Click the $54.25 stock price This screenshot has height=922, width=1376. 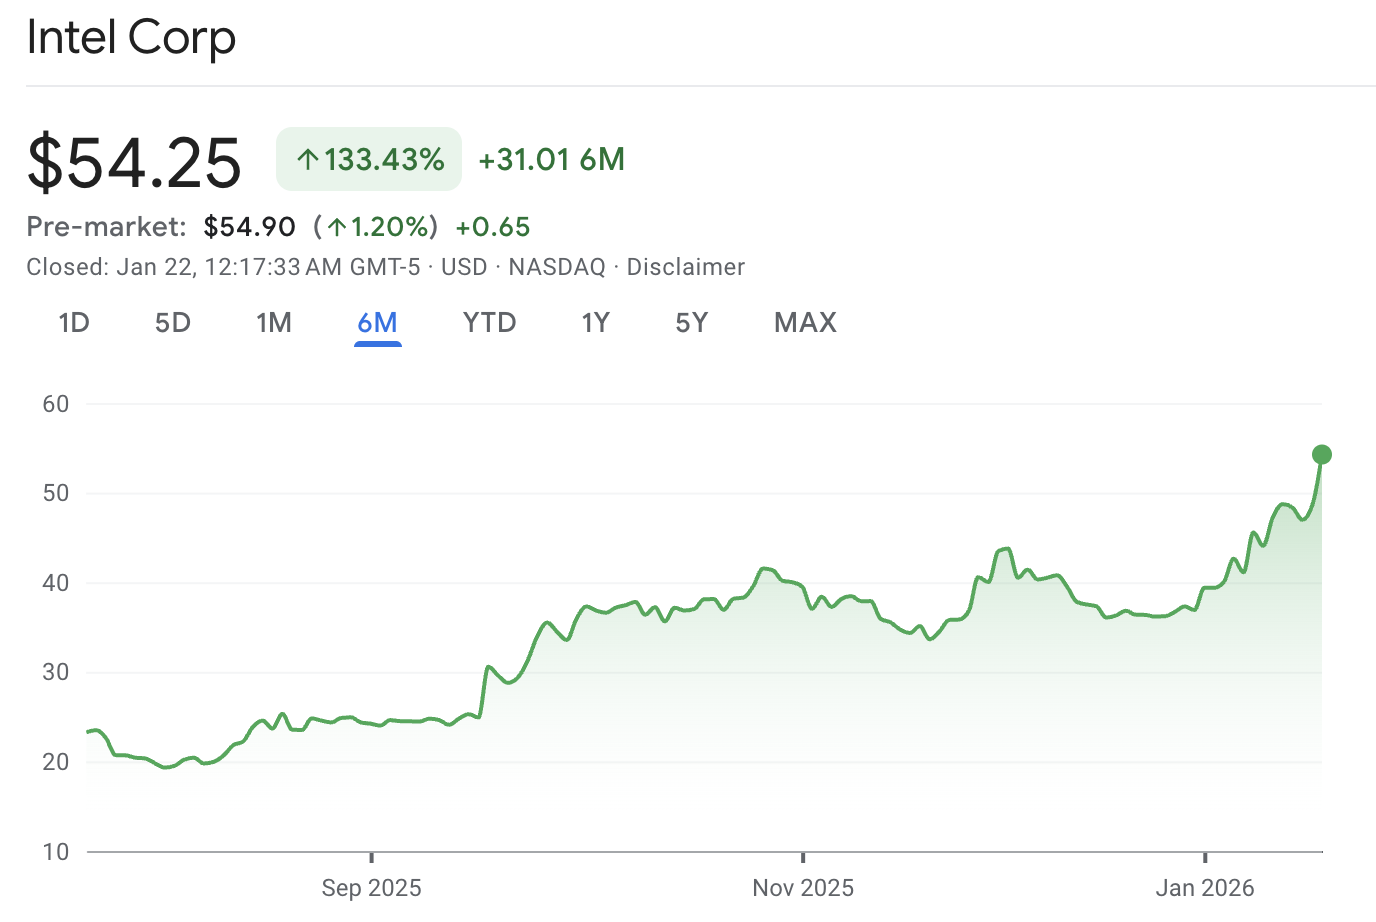(x=135, y=163)
